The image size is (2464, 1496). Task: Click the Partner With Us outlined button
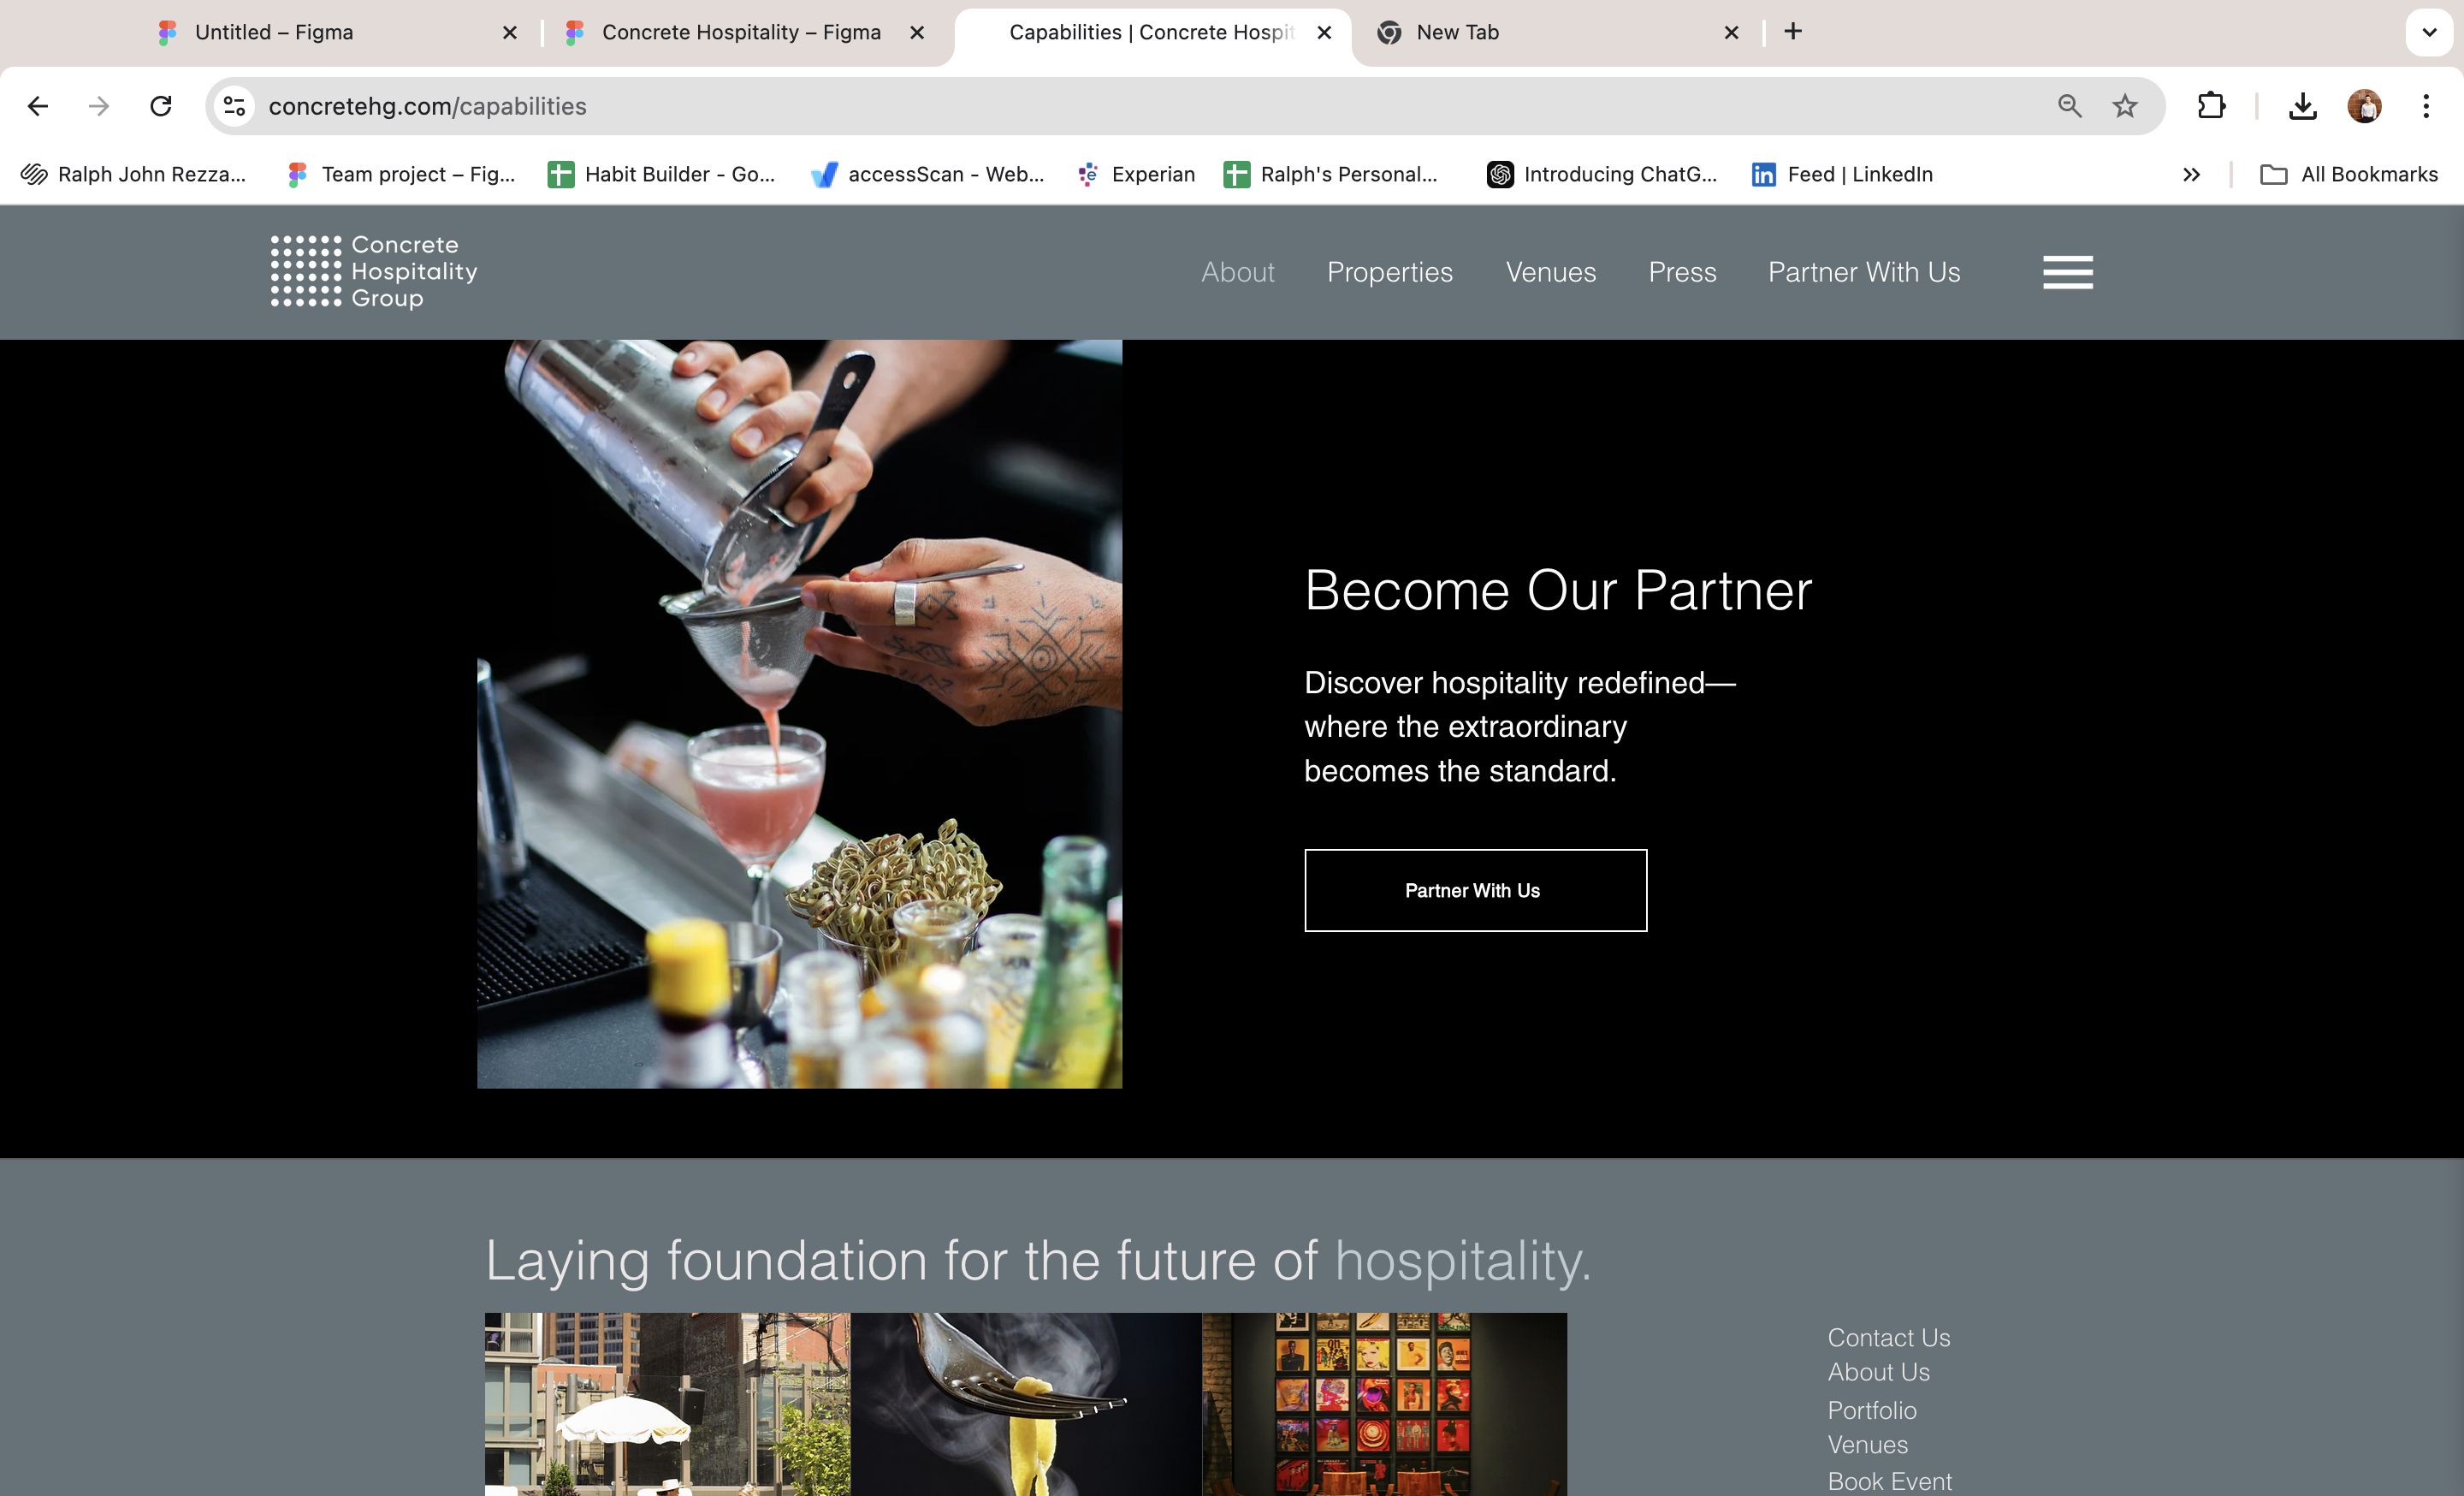point(1475,890)
